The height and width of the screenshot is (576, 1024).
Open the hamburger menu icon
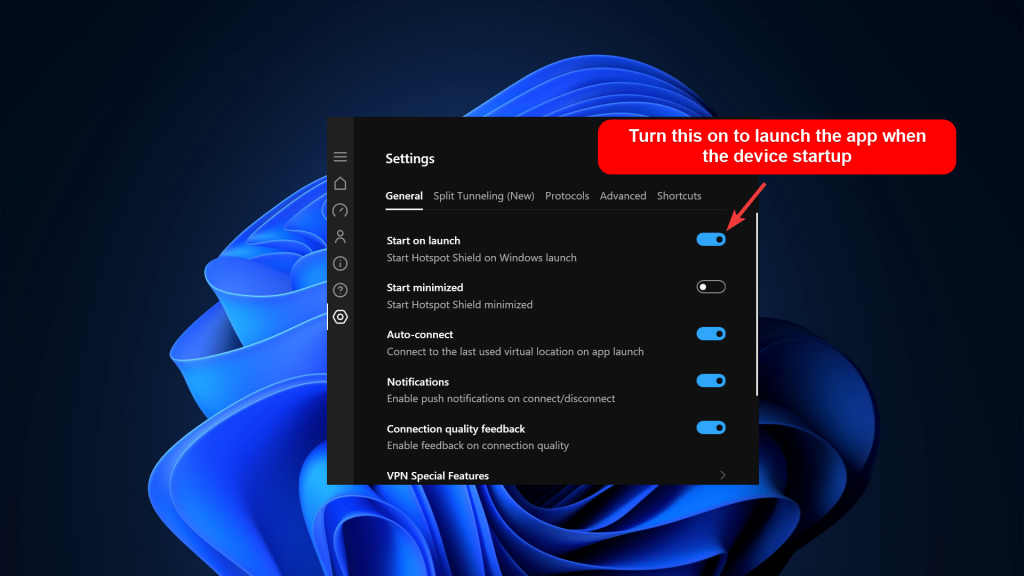[x=340, y=157]
